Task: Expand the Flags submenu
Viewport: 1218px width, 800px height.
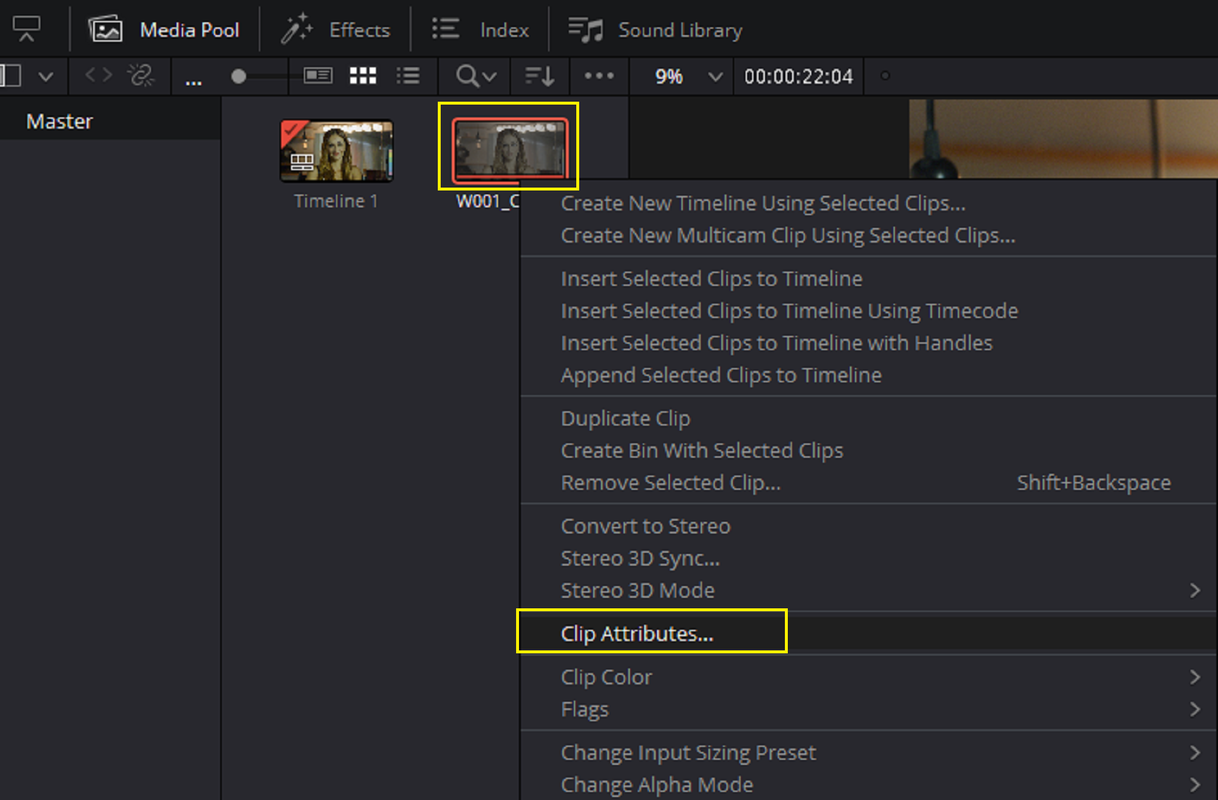Action: click(x=869, y=709)
